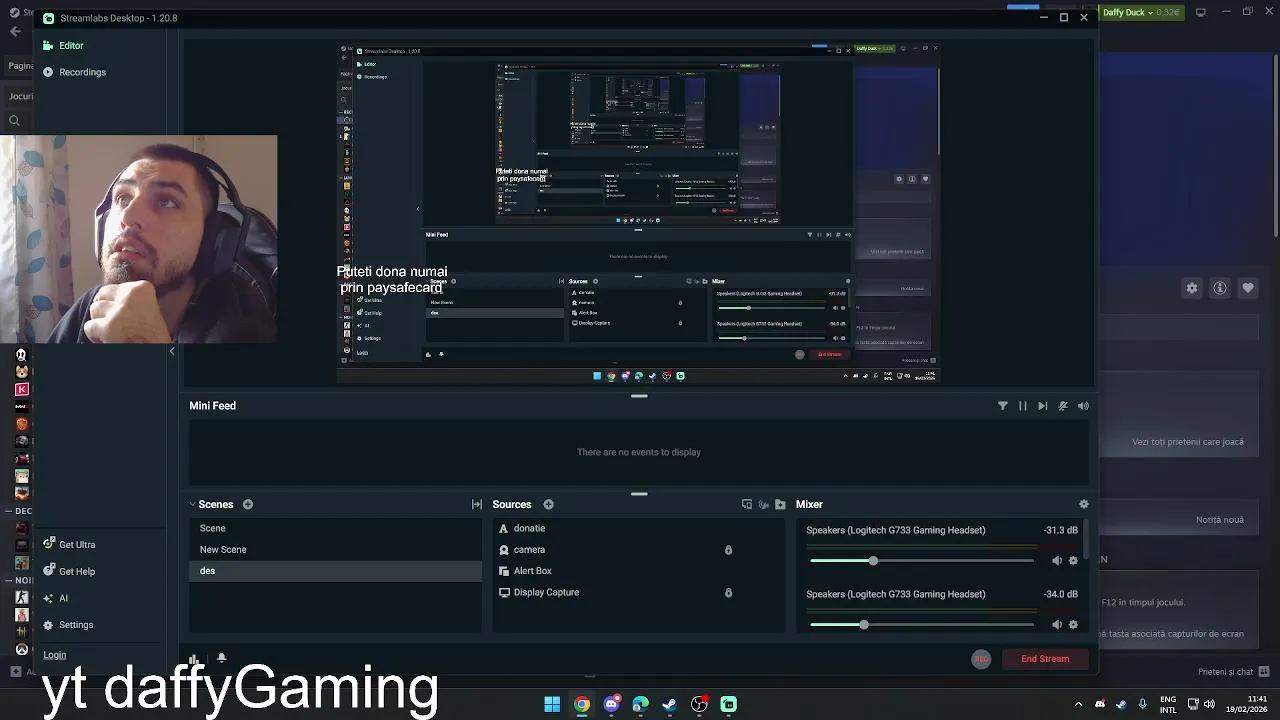Adjust the second Speakers volume slider
This screenshot has height=720, width=1280.
click(921, 624)
